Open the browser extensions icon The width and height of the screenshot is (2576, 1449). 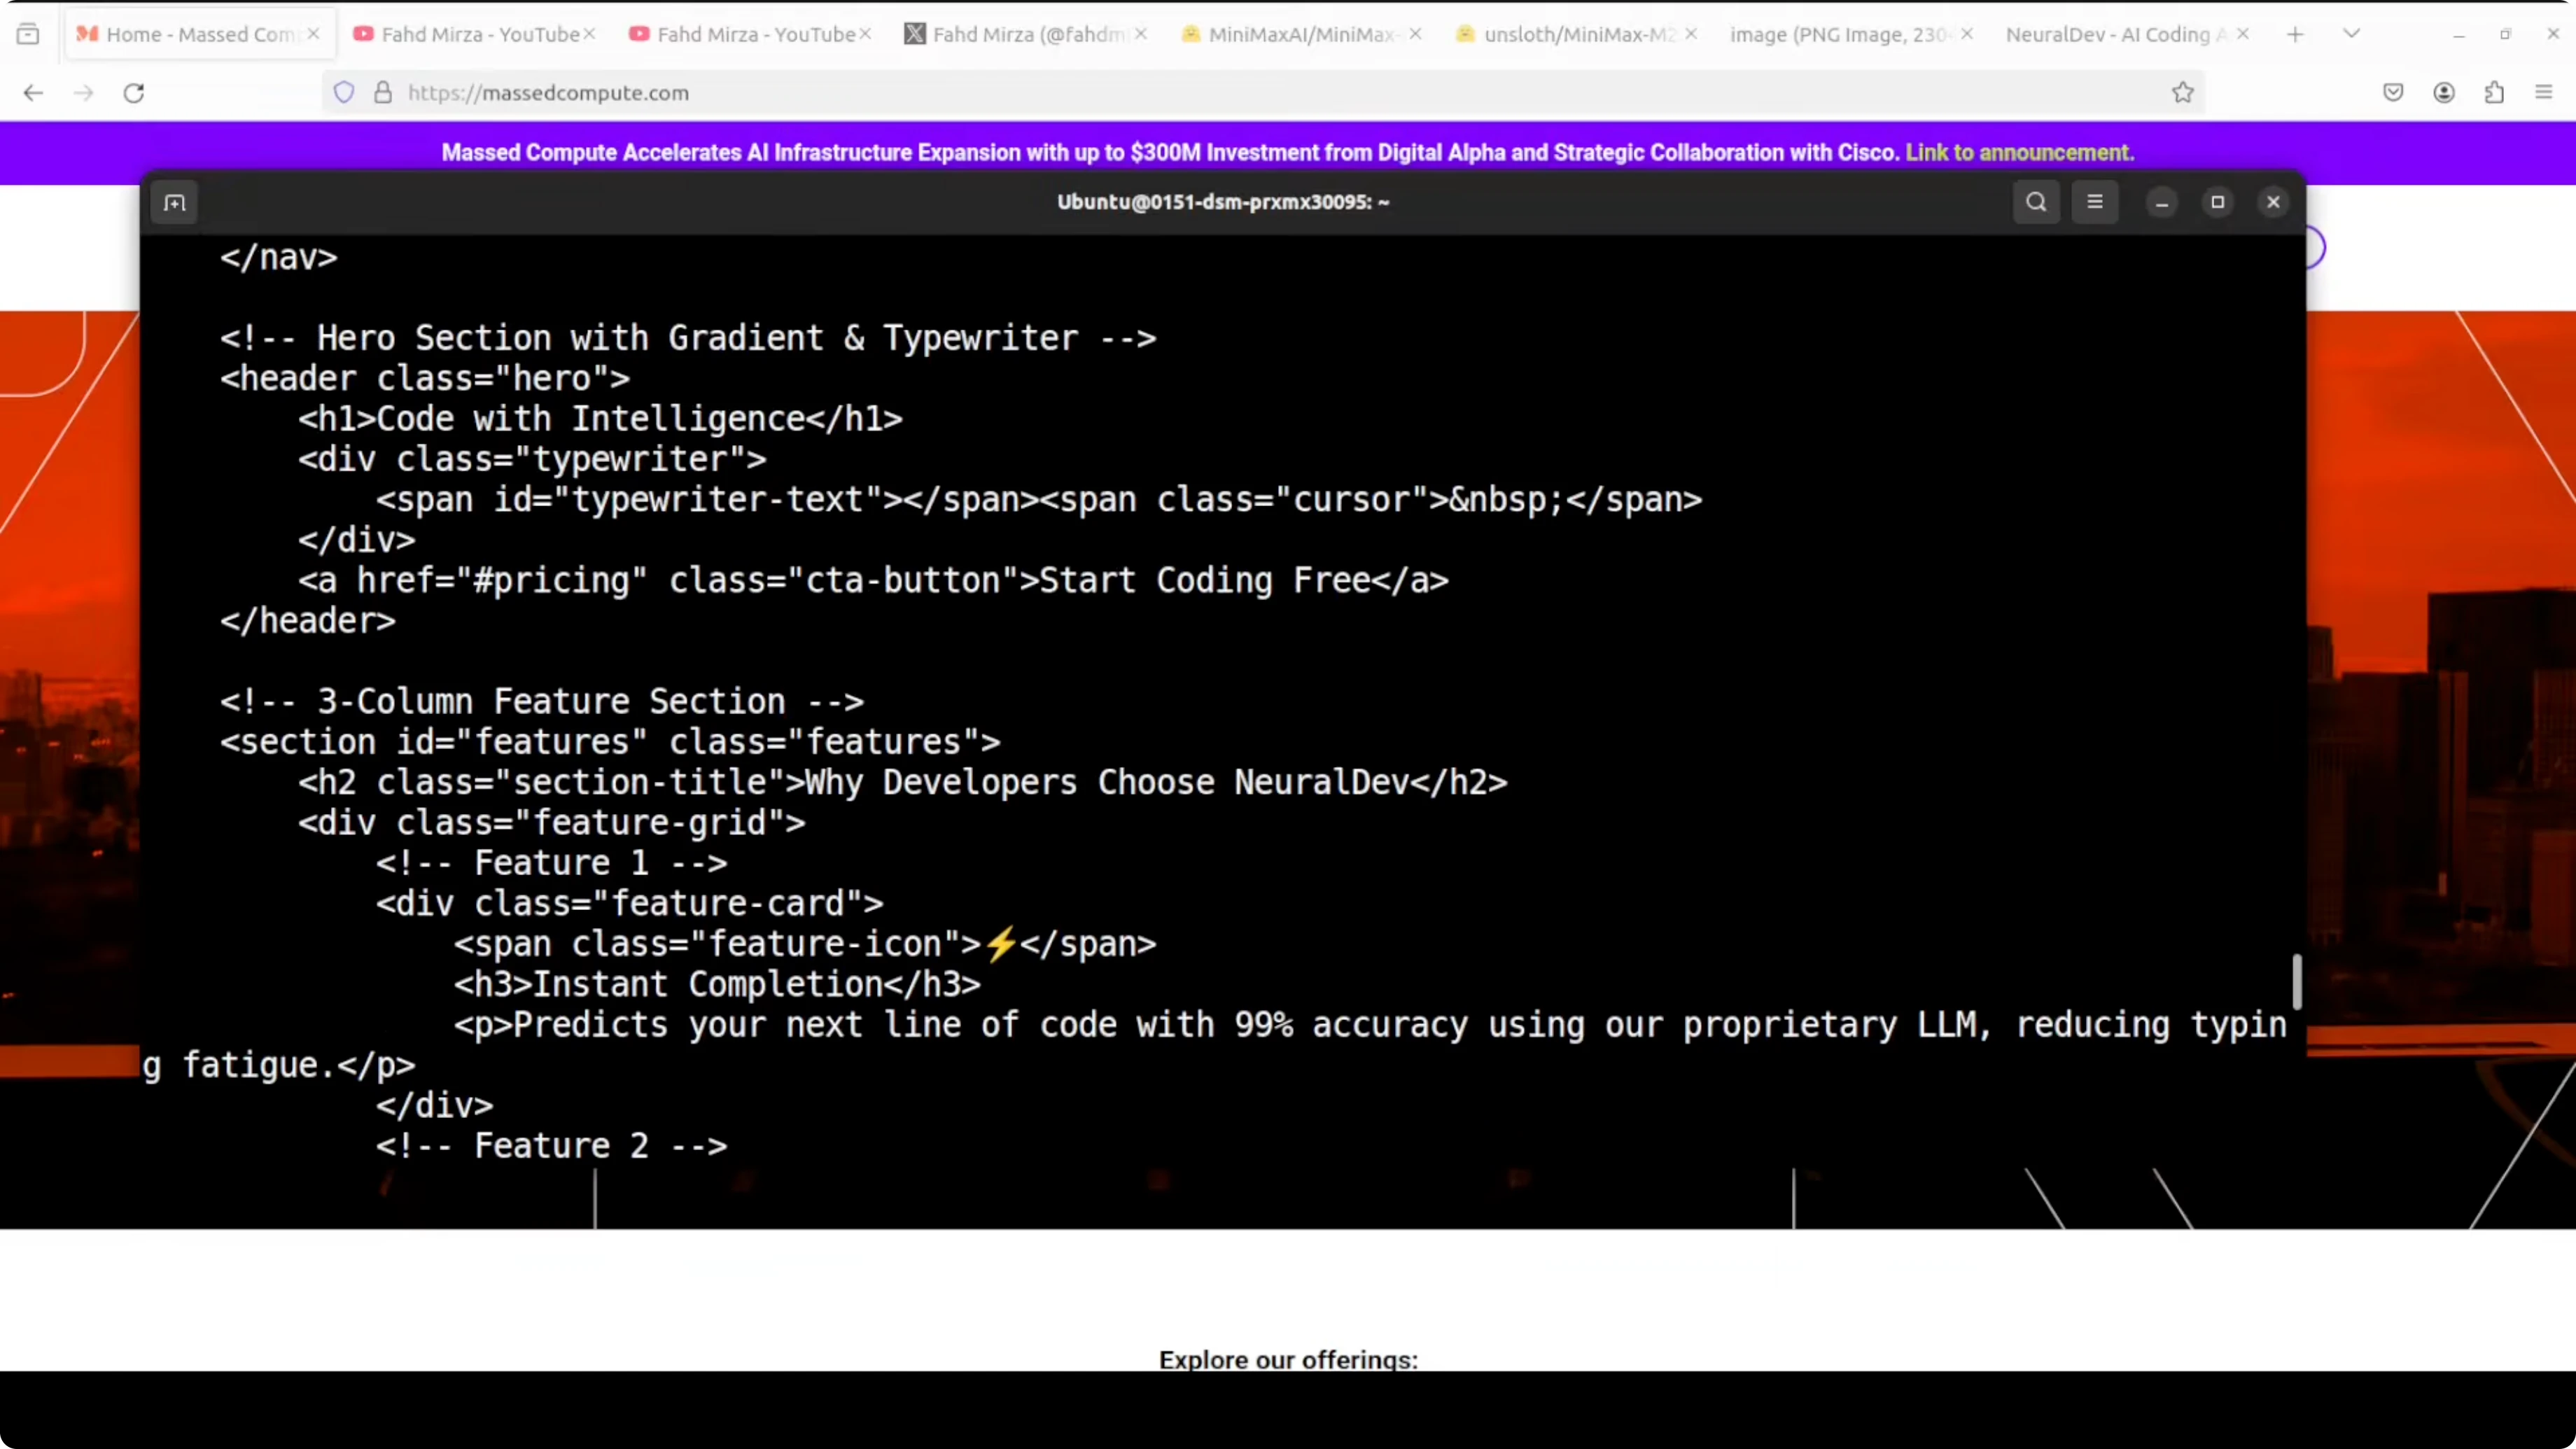(2494, 92)
